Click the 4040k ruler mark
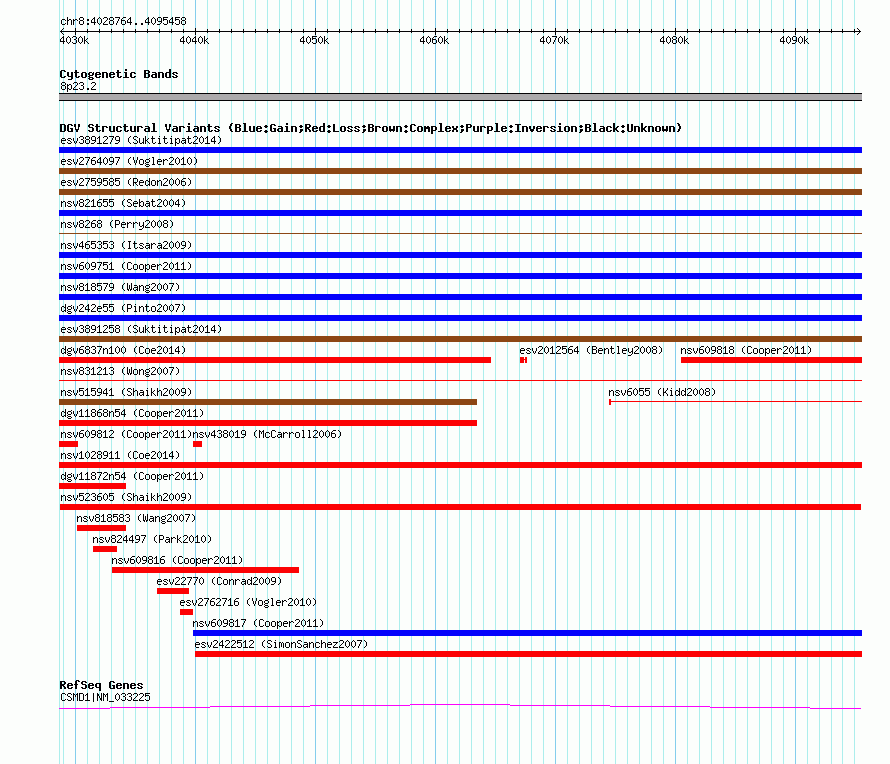890x764 pixels. coord(194,40)
